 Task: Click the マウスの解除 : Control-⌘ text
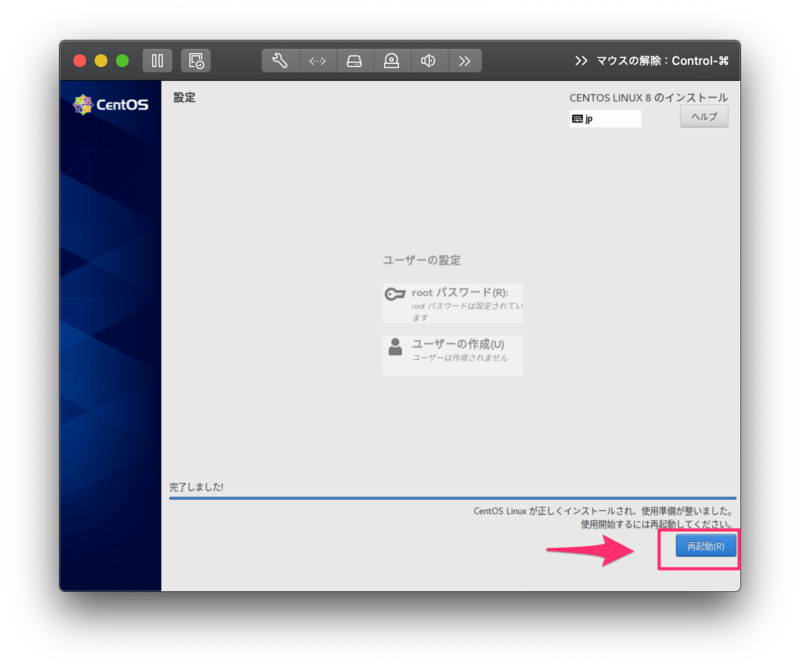point(663,61)
